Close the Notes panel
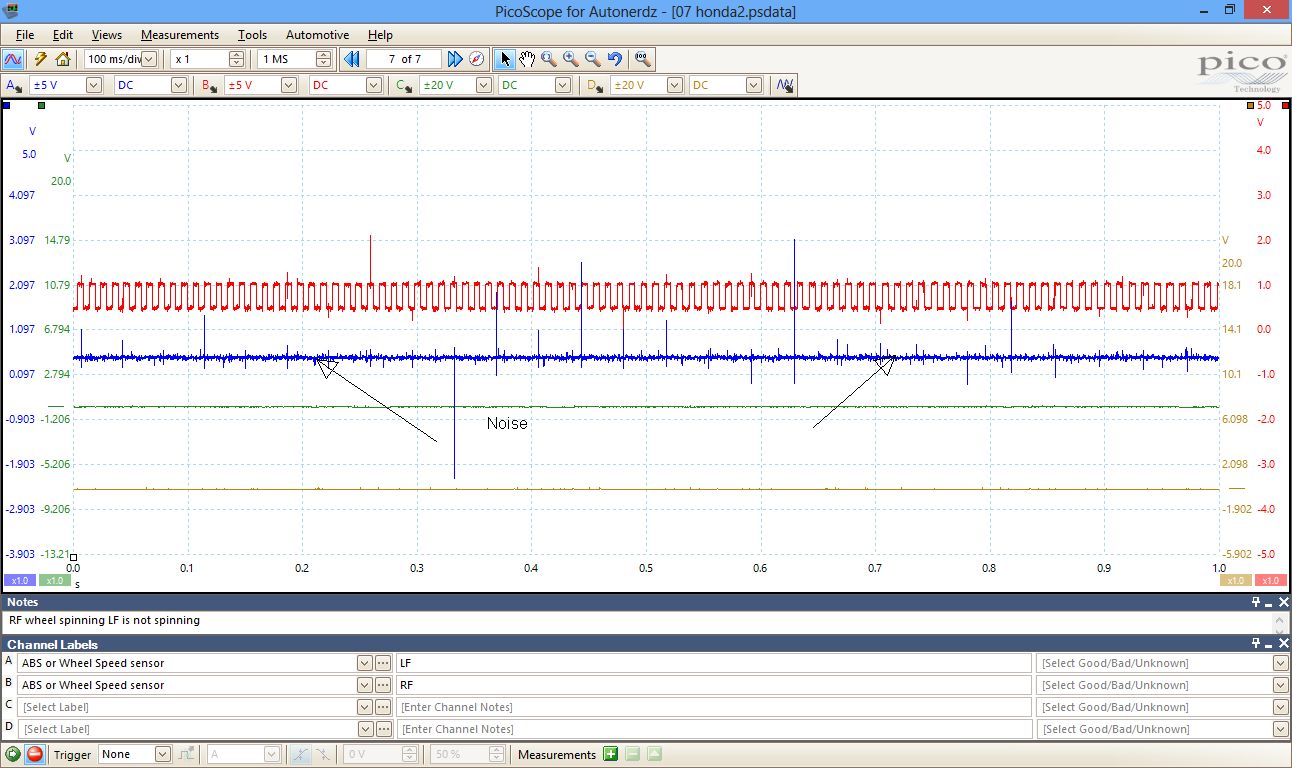Viewport: 1292px width, 768px height. coord(1284,602)
